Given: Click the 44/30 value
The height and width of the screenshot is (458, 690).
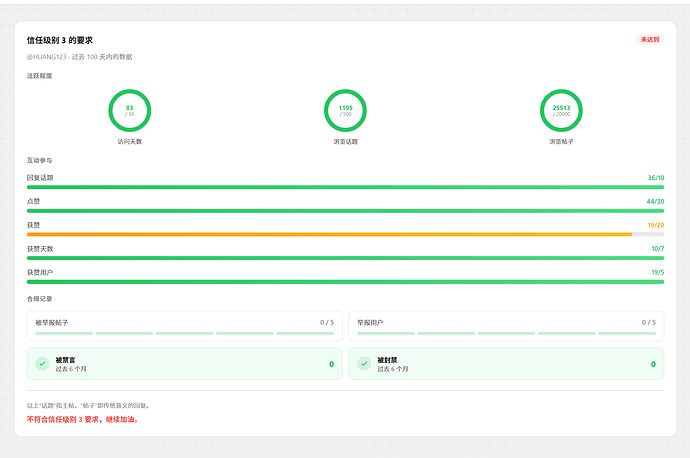Looking at the screenshot, I should (x=655, y=202).
